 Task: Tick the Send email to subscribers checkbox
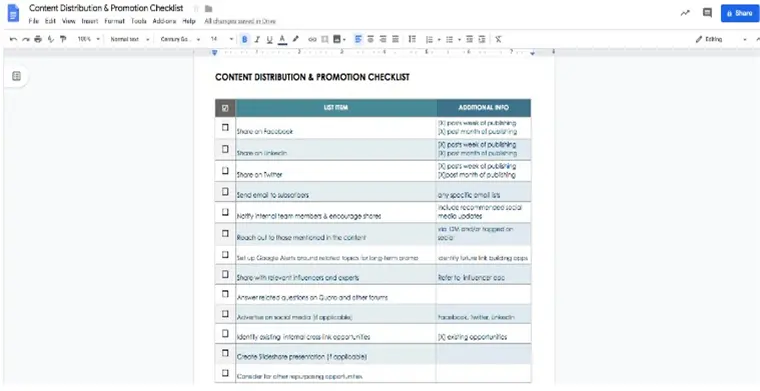pyautogui.click(x=225, y=191)
